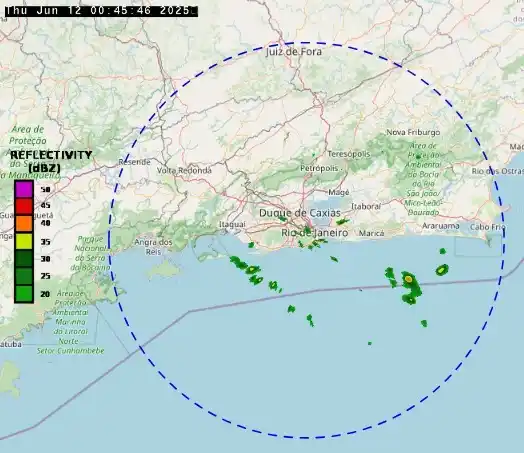Click the yellow 35 dBZ legend swatch
This screenshot has height=453, width=524.
point(24,241)
